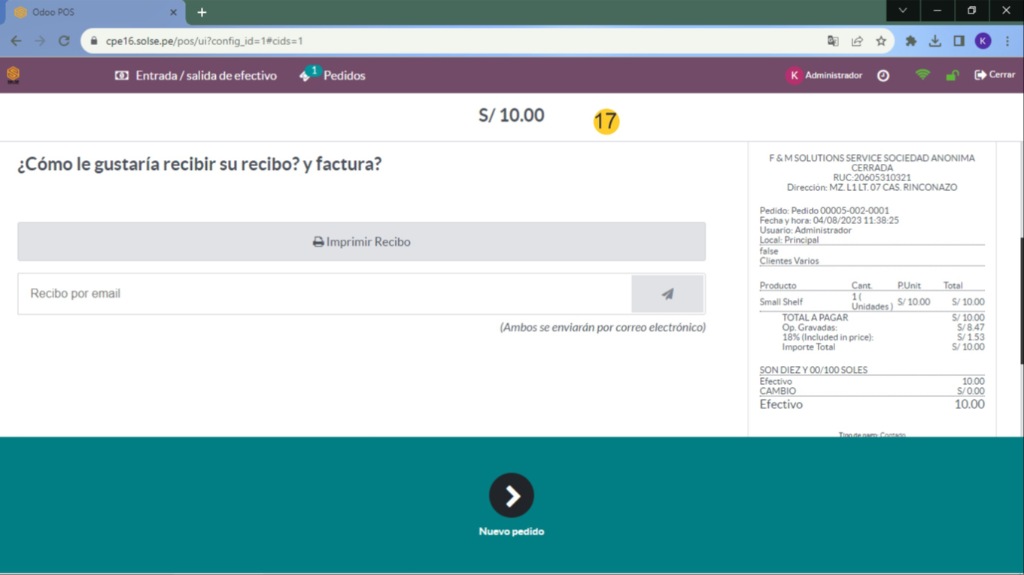Open Entrada / salida de efectivo

coord(195,75)
